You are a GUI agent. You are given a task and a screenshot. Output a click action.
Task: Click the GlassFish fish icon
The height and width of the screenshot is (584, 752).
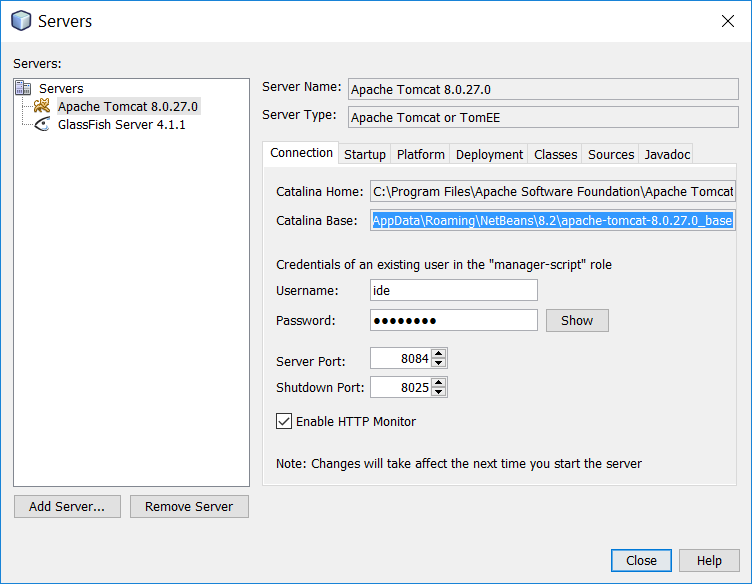(42, 124)
